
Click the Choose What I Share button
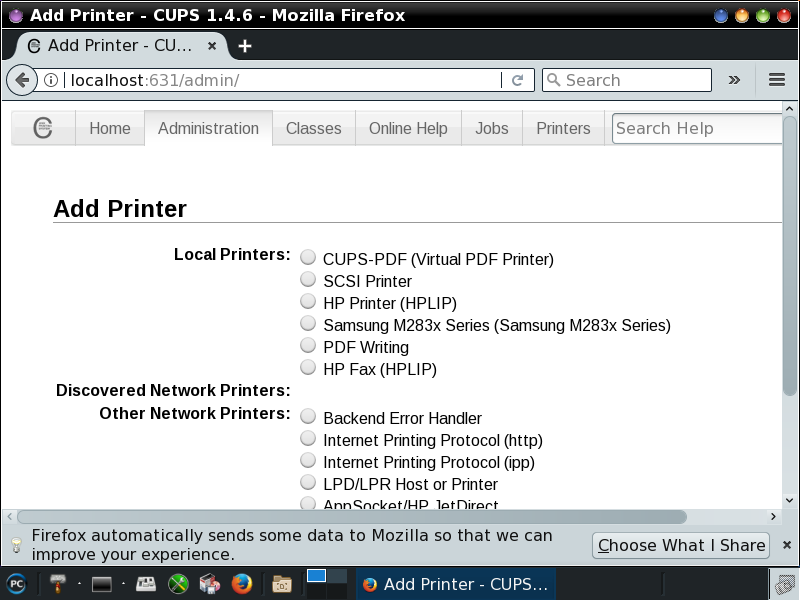pos(682,545)
